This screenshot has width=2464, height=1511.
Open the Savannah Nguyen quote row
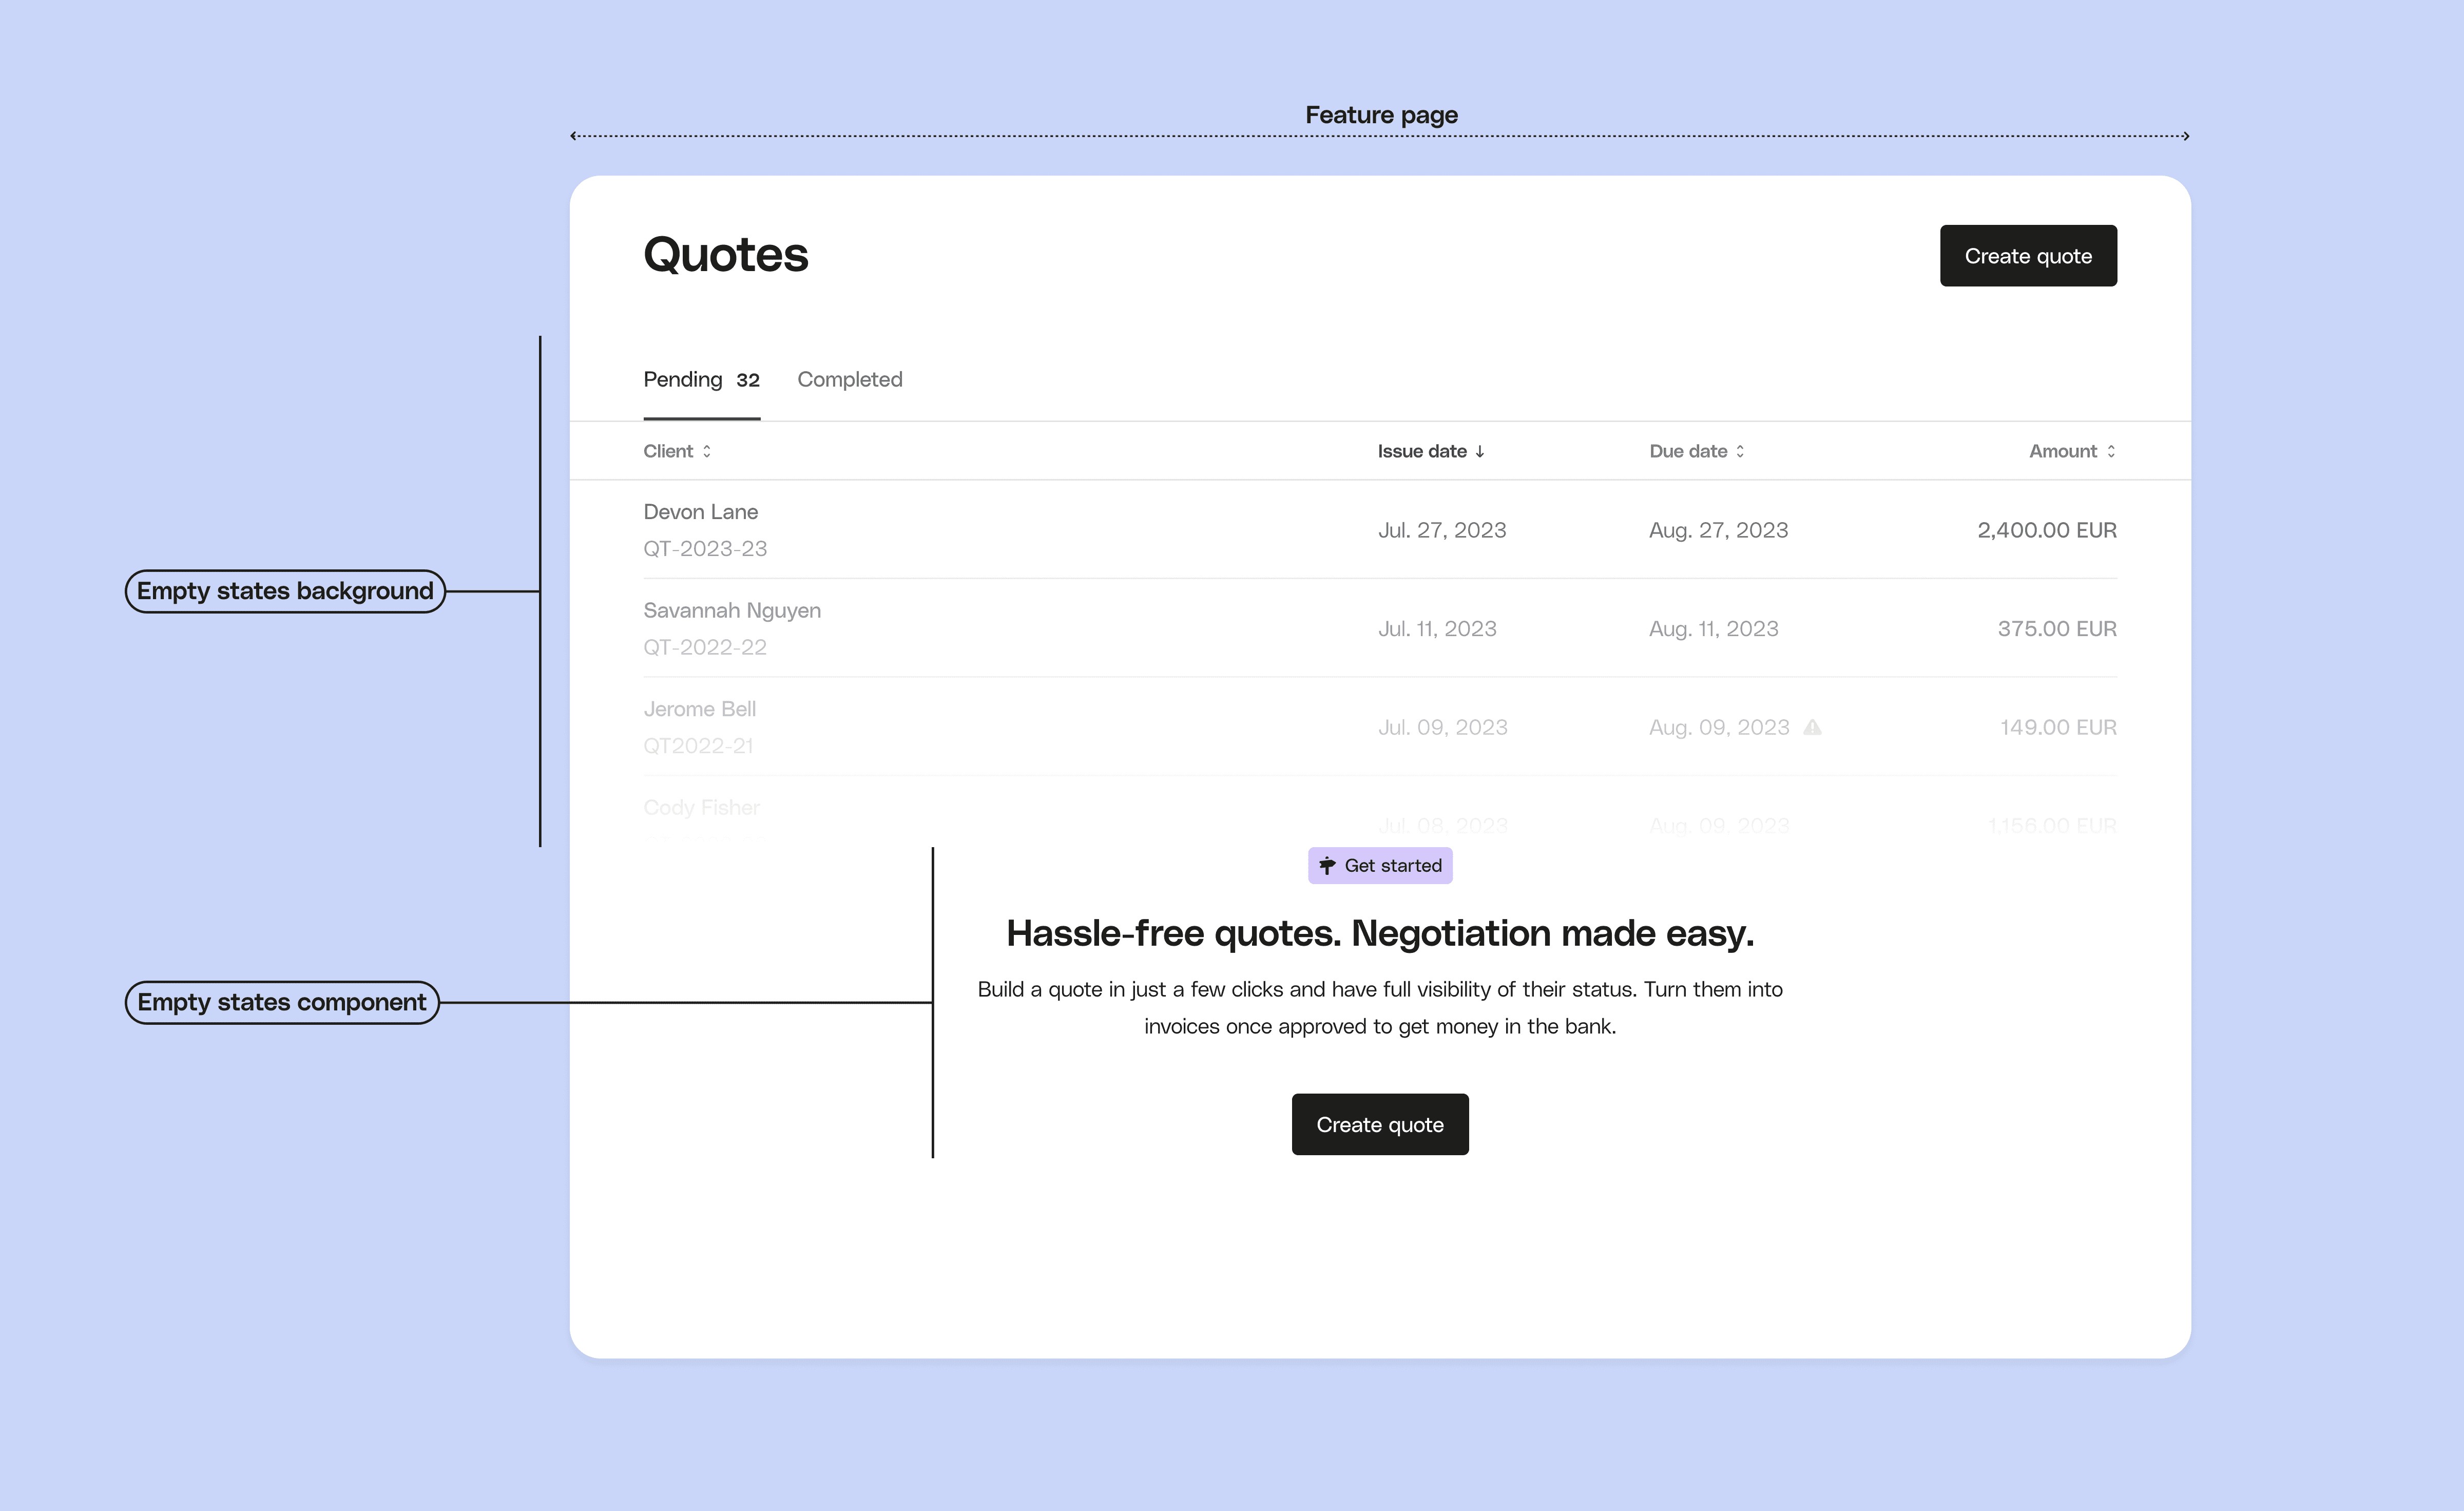point(732,611)
